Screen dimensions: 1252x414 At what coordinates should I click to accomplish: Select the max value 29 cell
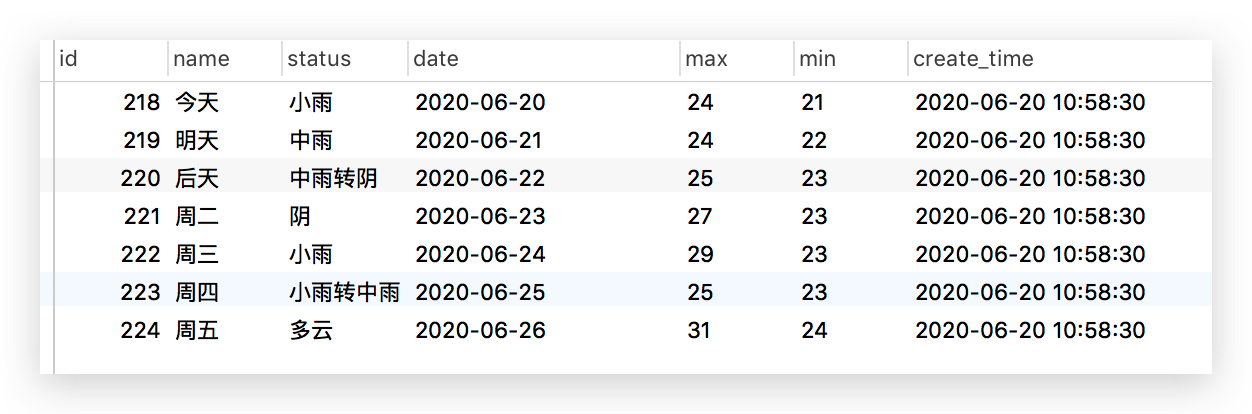click(700, 254)
